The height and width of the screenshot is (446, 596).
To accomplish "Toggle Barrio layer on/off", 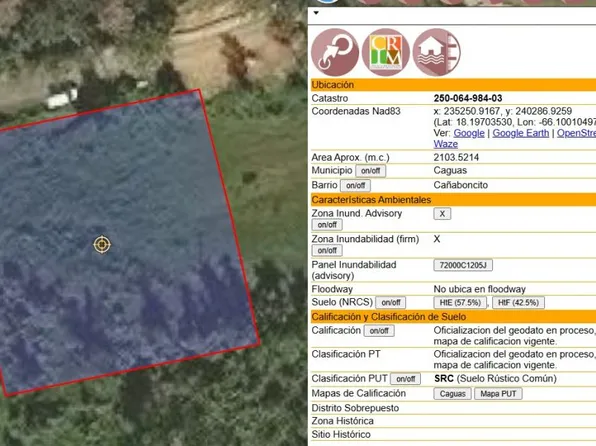I will point(355,186).
